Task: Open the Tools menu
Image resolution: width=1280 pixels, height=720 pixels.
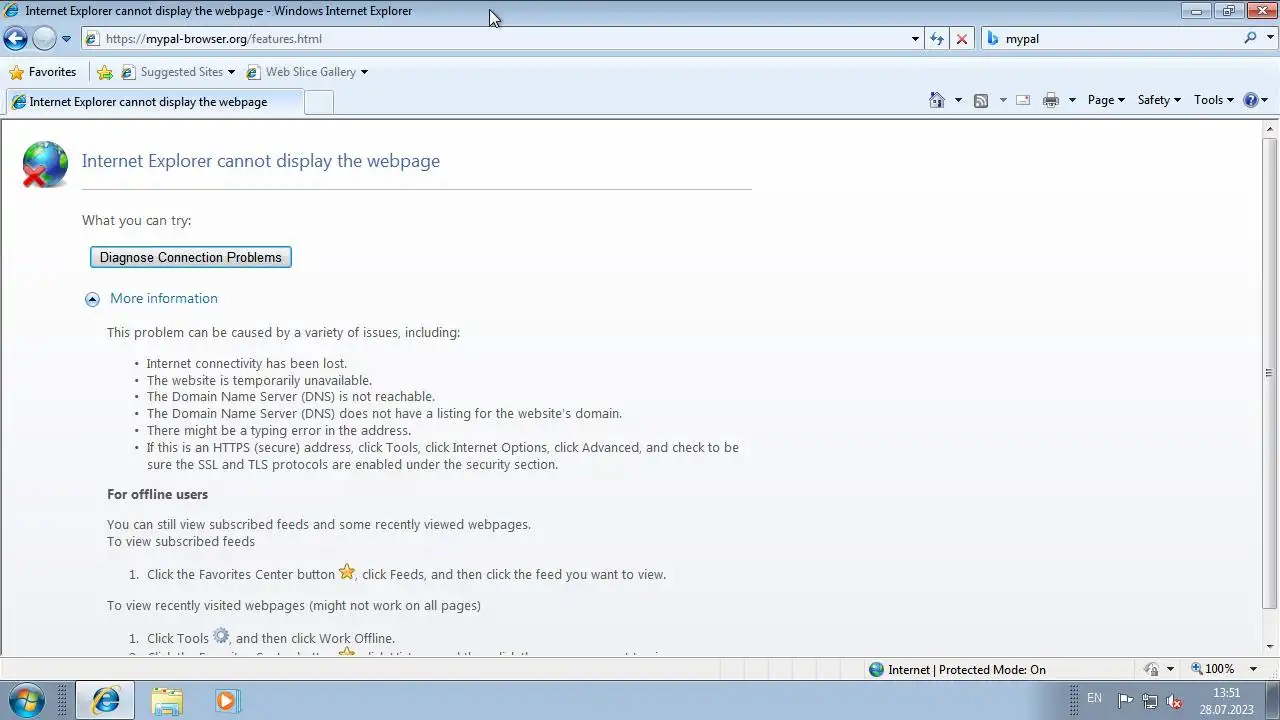Action: click(x=1214, y=100)
